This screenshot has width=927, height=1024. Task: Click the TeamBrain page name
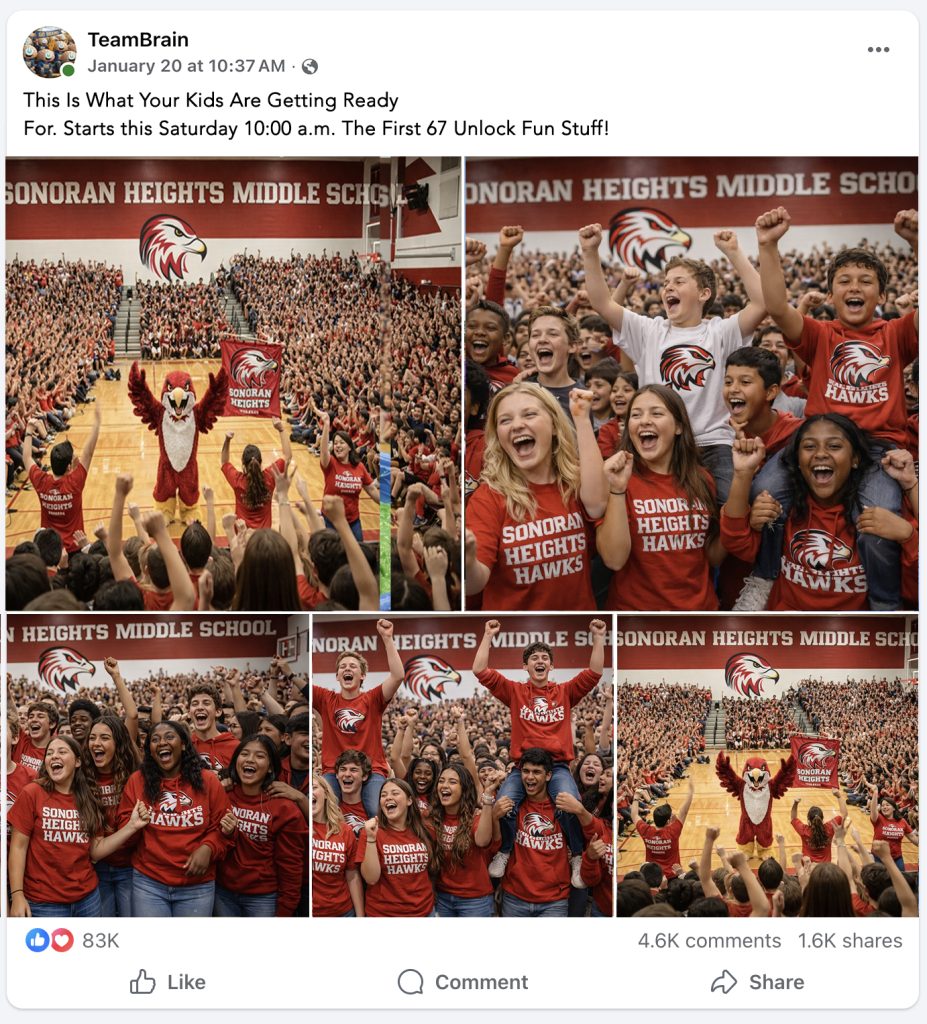tap(138, 40)
